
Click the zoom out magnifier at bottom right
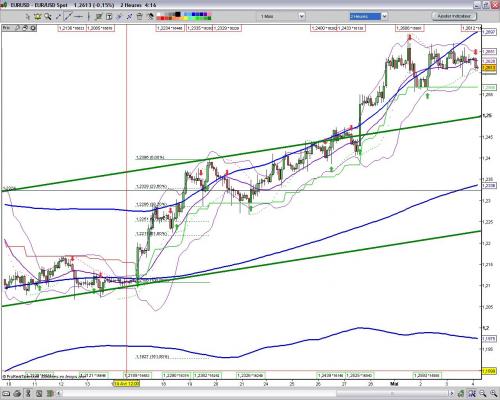click(483, 393)
